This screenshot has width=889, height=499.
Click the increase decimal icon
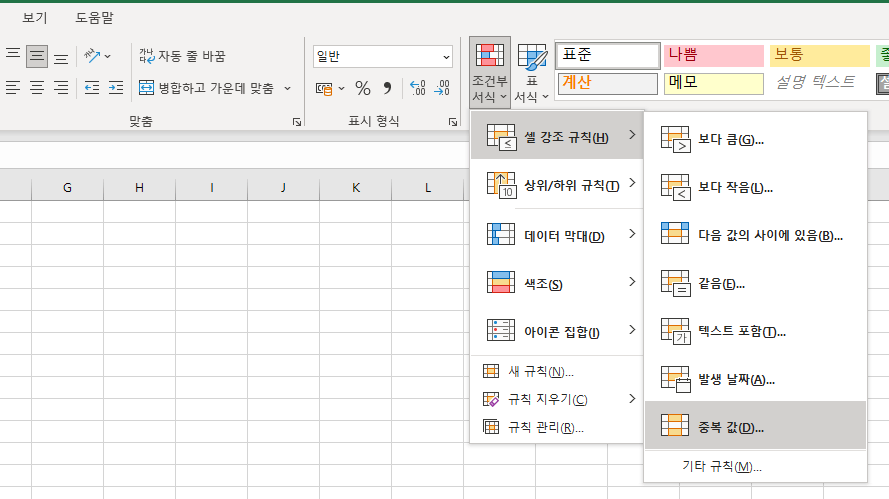417,88
